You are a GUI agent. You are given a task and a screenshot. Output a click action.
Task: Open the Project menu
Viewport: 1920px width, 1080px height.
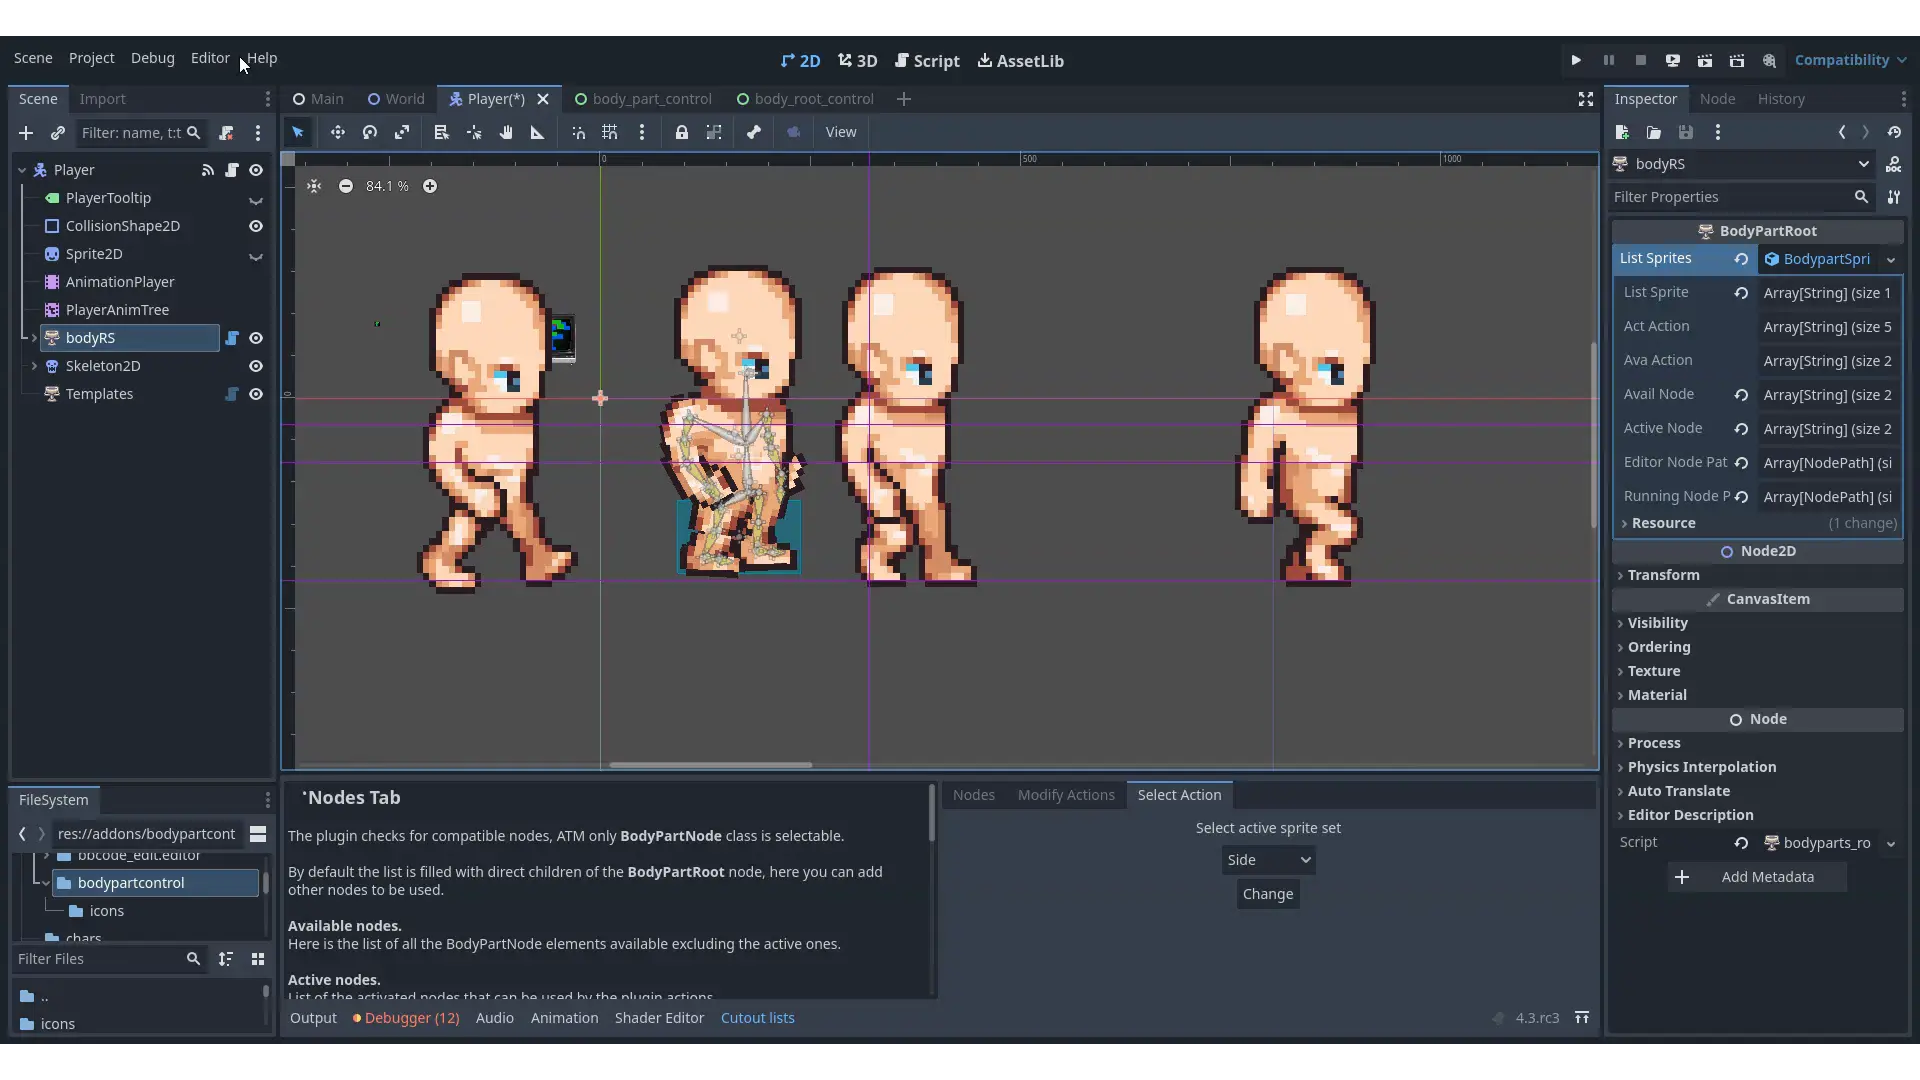91,58
